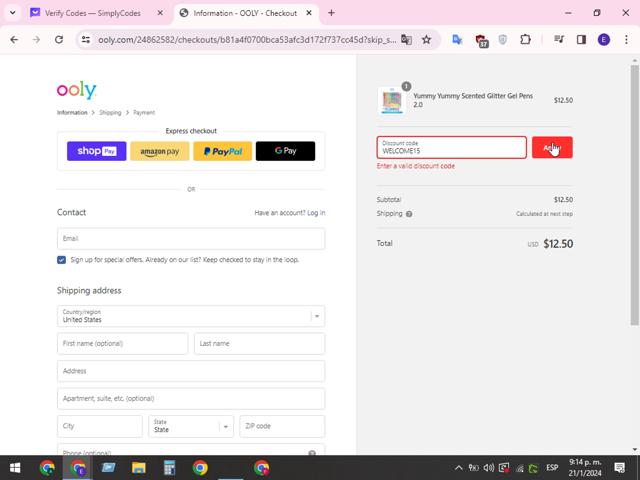Focus the Email field
Screen dimensions: 640x480
[191, 239]
